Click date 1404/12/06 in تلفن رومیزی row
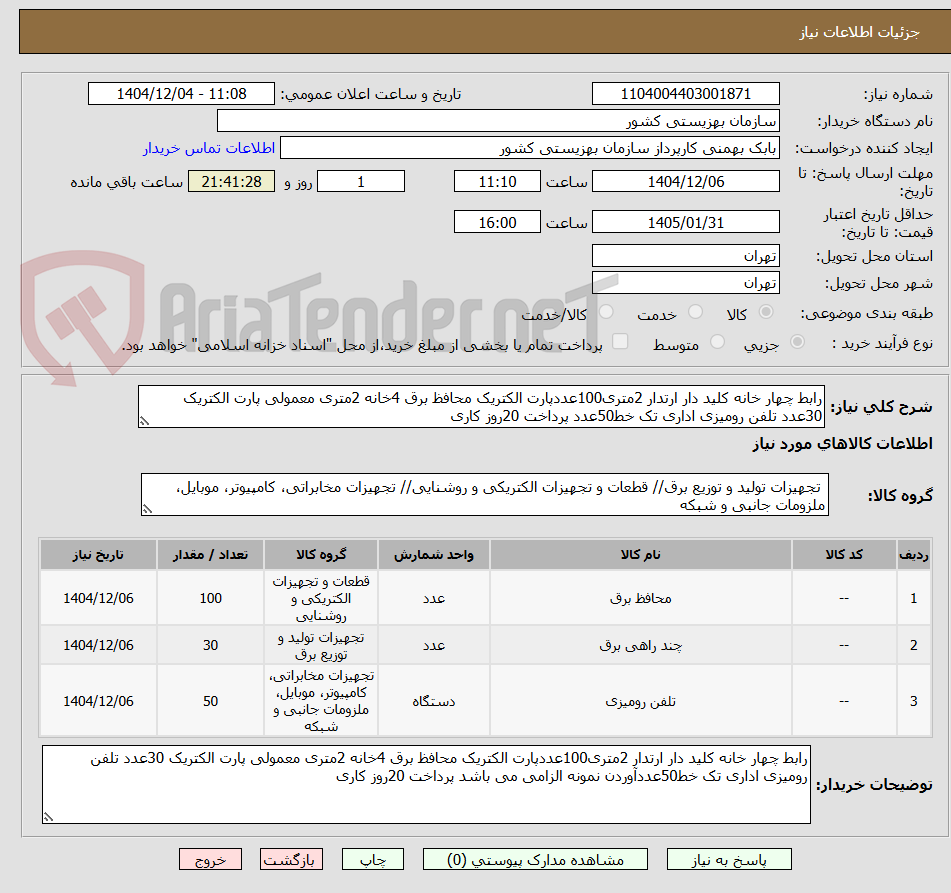Screen dimensions: 951x893 pyautogui.click(x=98, y=701)
